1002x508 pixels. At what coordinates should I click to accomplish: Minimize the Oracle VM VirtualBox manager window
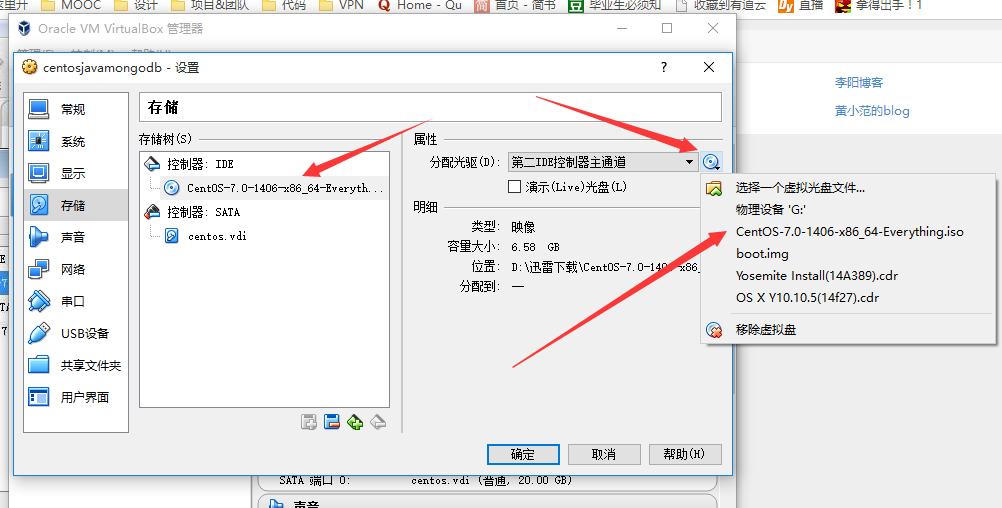623,28
